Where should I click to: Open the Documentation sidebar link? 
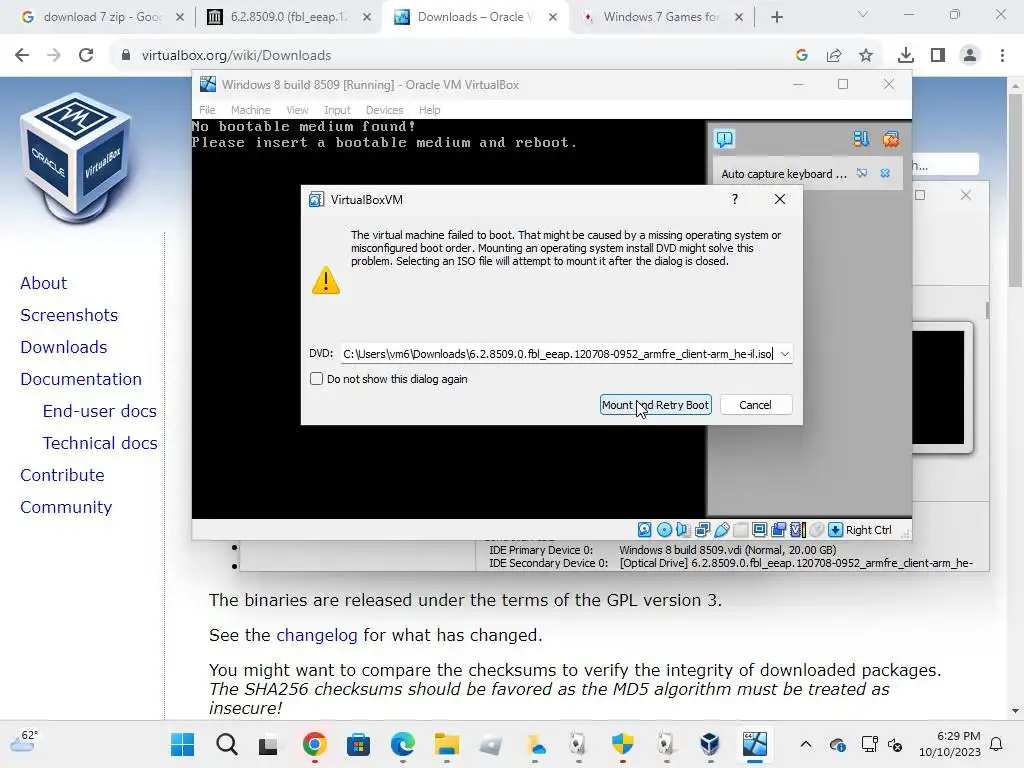(x=81, y=379)
